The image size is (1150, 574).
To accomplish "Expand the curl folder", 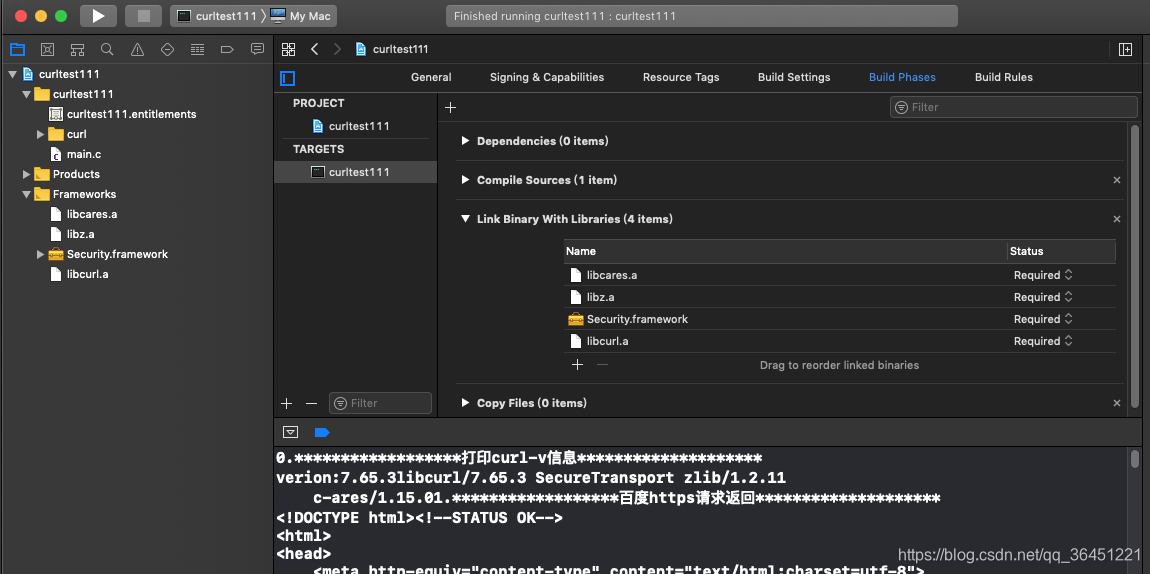I will click(40, 134).
